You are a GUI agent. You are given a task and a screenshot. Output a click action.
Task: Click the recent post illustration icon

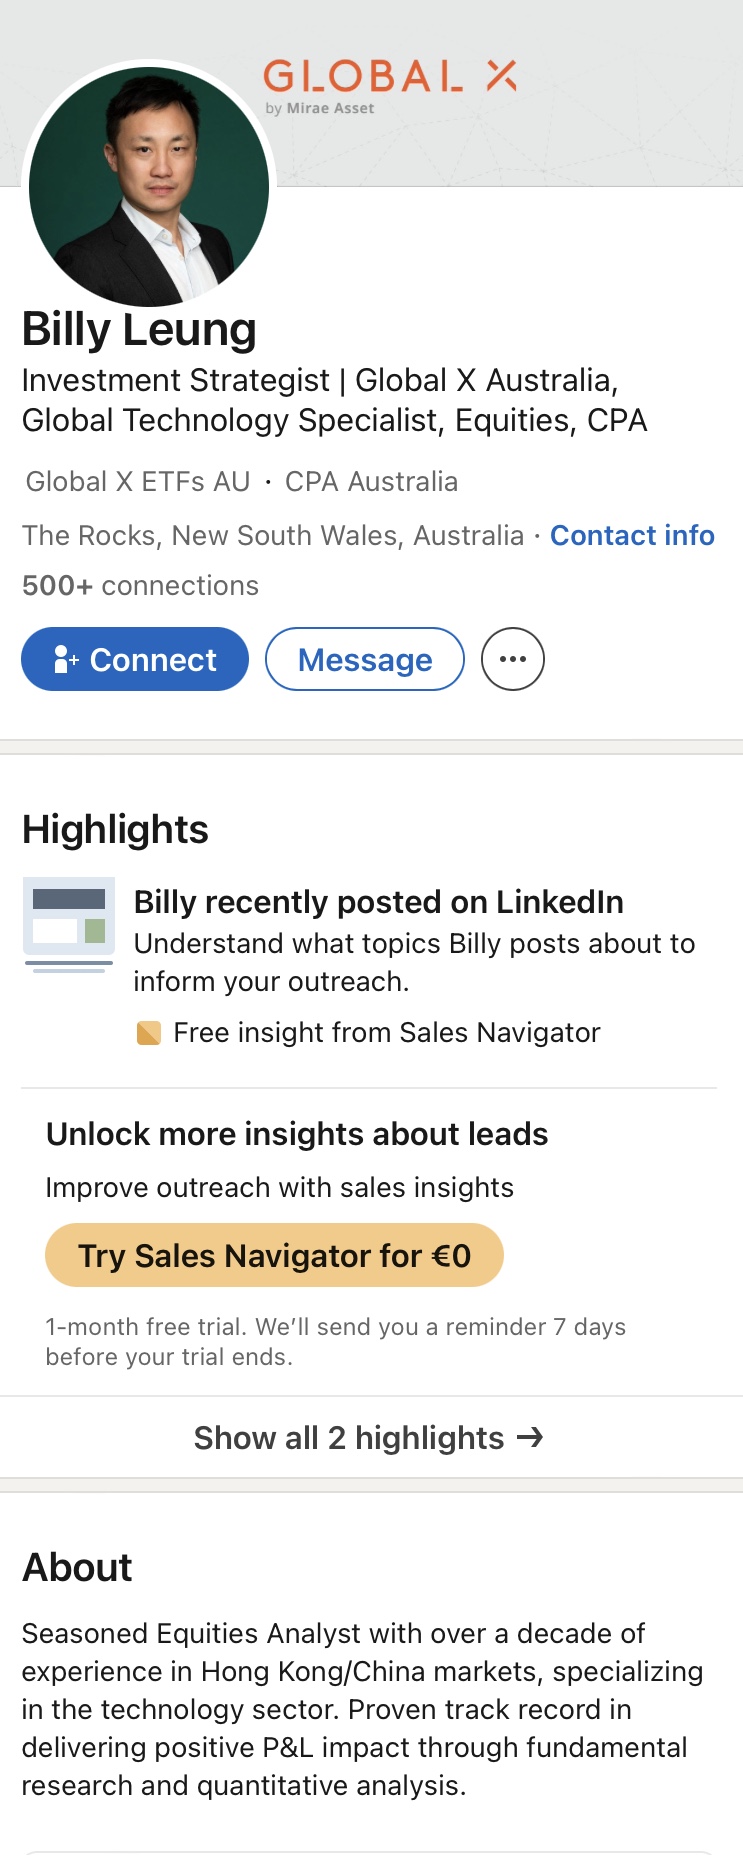coord(69,925)
